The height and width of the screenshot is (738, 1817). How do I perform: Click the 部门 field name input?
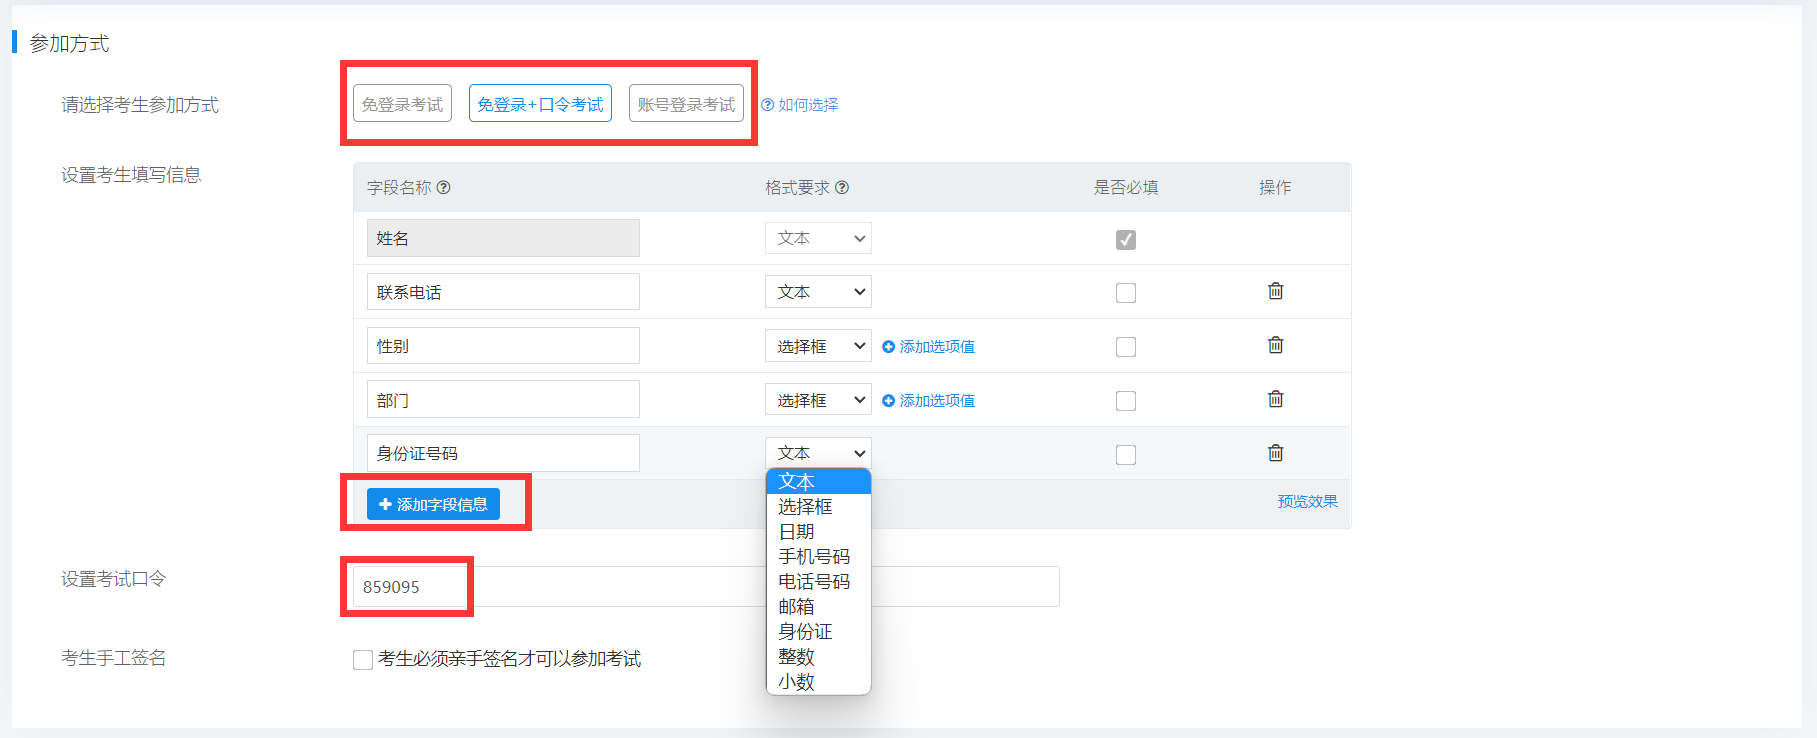[503, 400]
